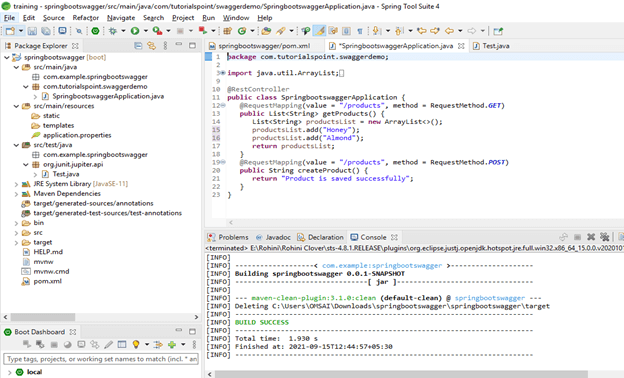Image resolution: width=624 pixels, height=378 pixels.
Task: Collapse the springbootswagger project node
Action: pyautogui.click(x=7, y=57)
